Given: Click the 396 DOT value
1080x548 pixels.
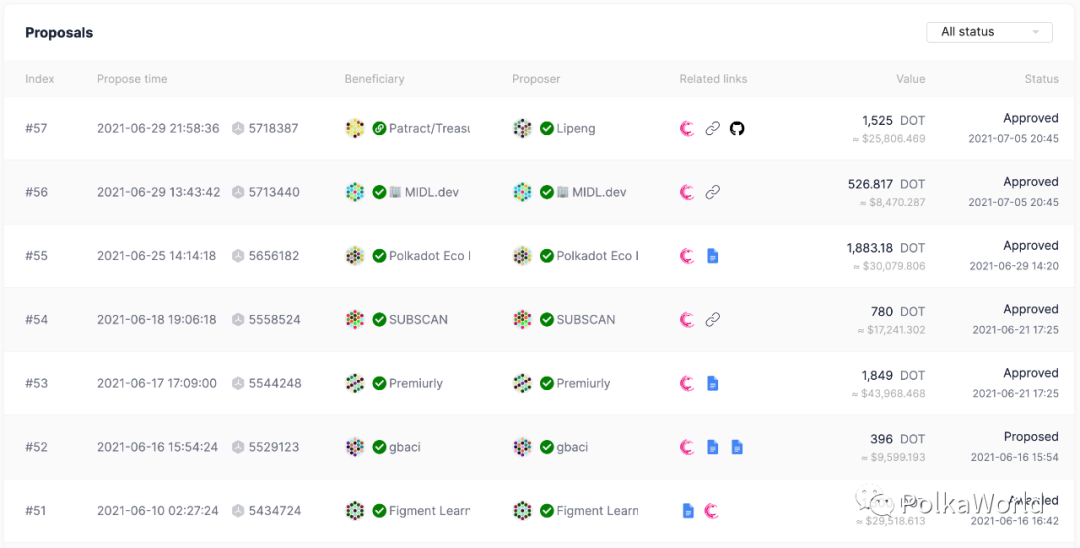Looking at the screenshot, I should coord(898,439).
